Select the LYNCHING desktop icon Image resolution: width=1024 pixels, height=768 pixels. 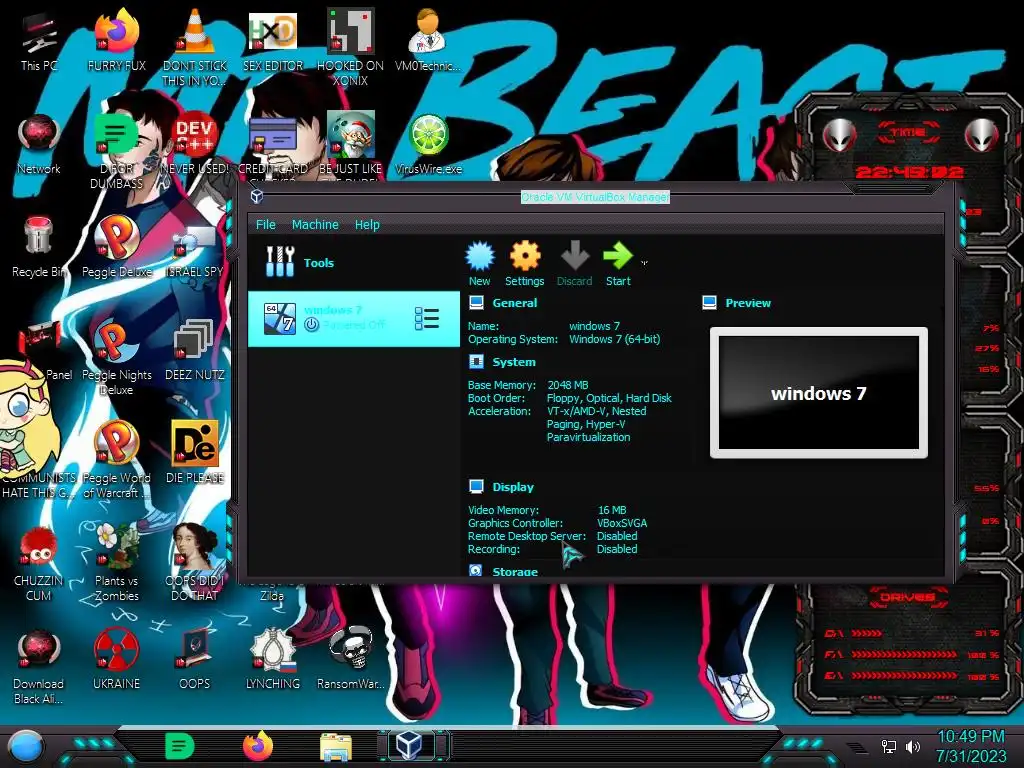tap(273, 660)
